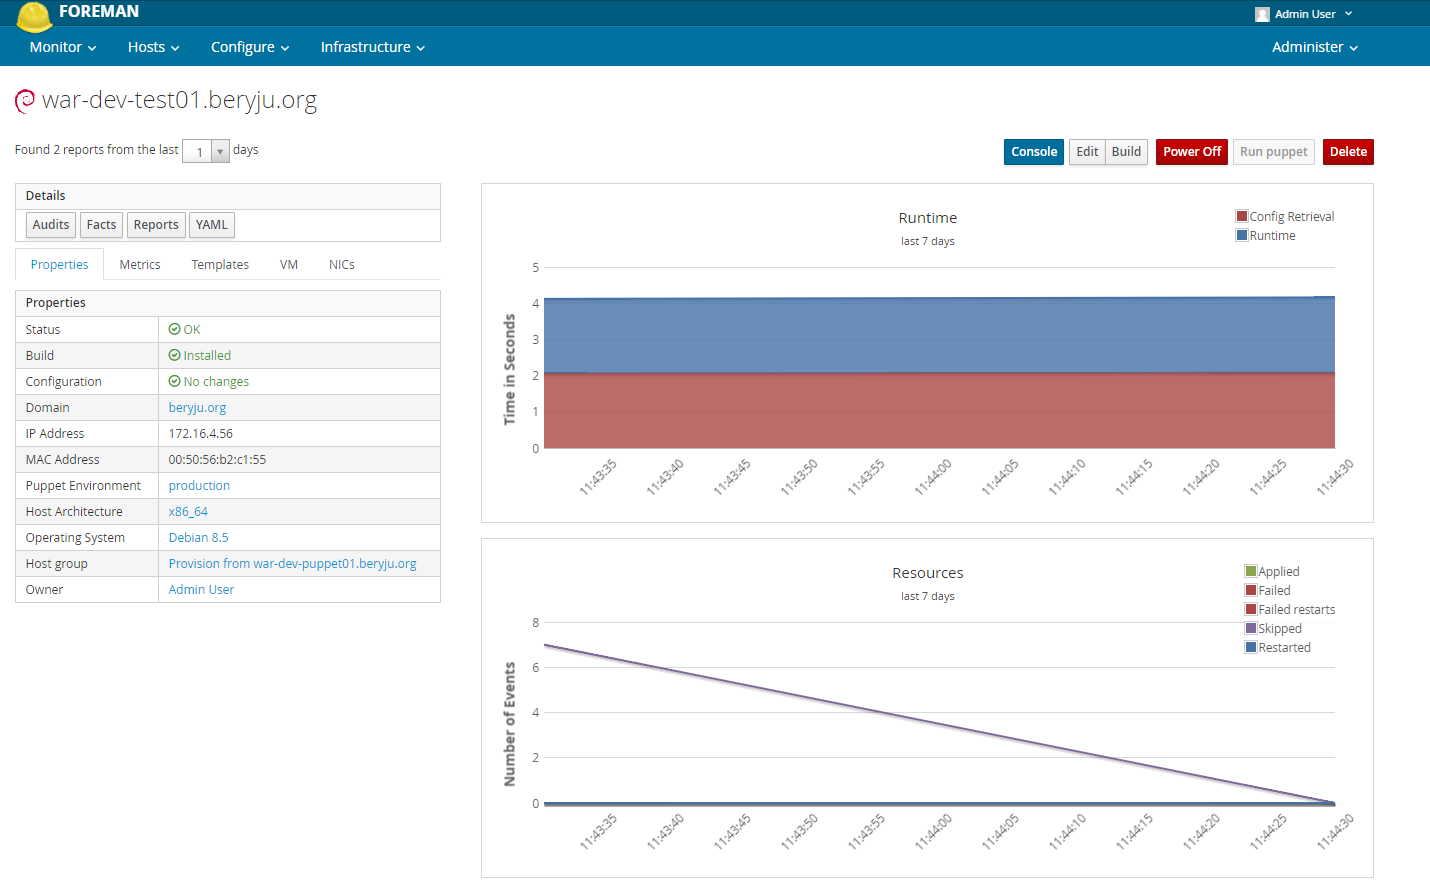Toggle Skipped series purple legend swatch
The width and height of the screenshot is (1430, 891).
coord(1251,628)
